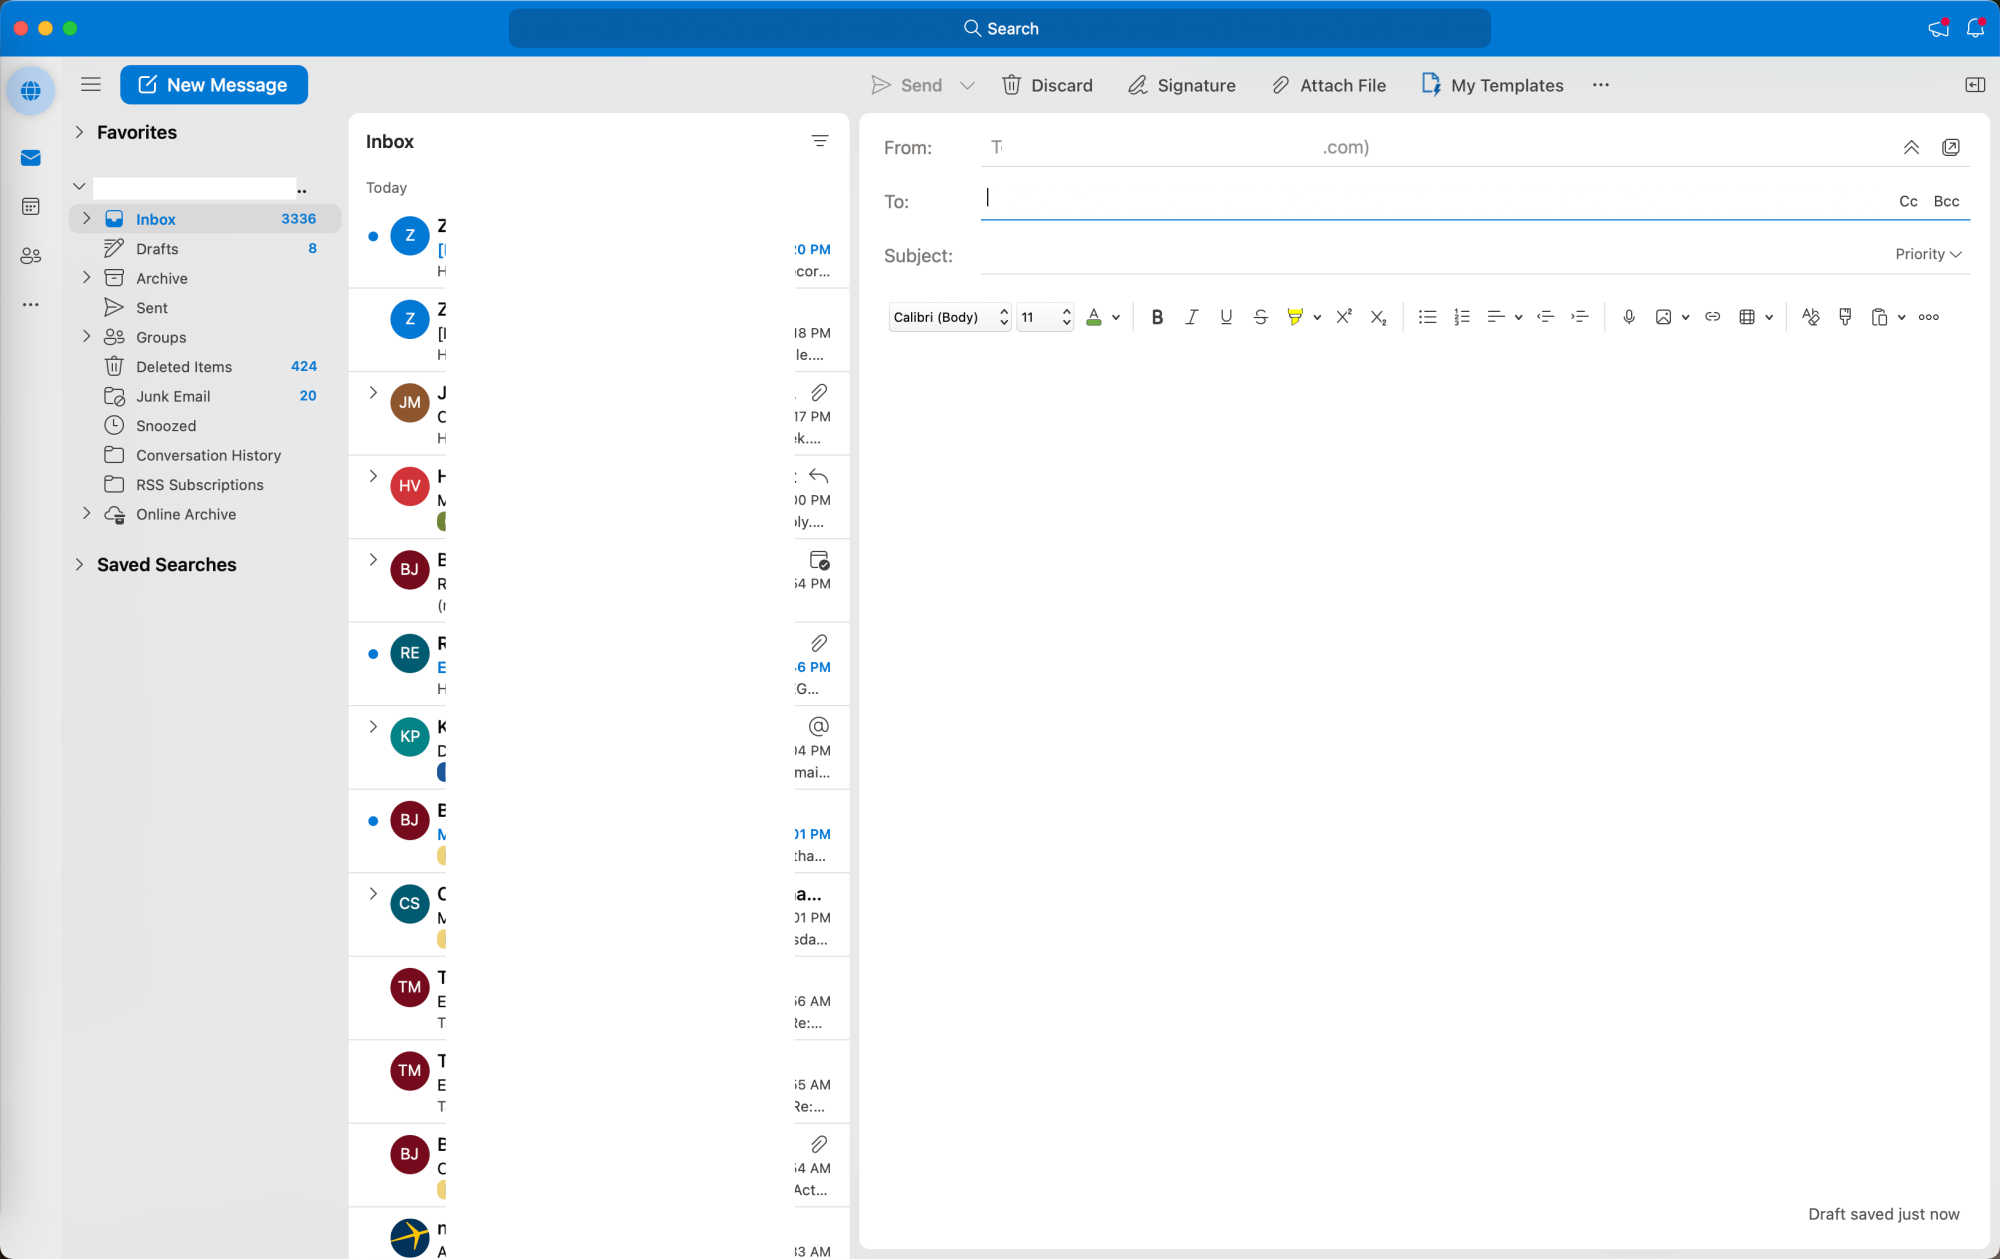This screenshot has width=2000, height=1259.
Task: Expand Inbox folder subfolders
Action: [87, 218]
